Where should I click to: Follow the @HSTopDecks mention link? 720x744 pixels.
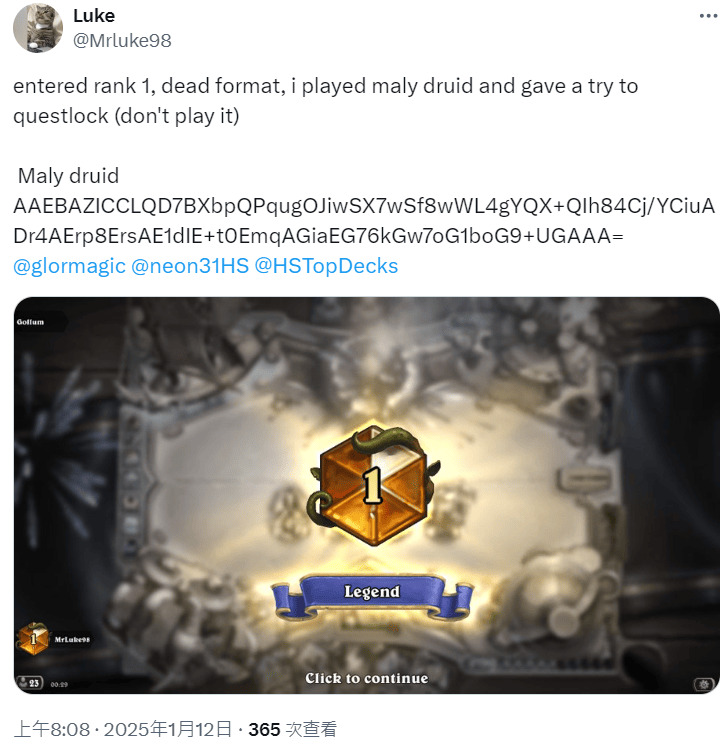[326, 266]
